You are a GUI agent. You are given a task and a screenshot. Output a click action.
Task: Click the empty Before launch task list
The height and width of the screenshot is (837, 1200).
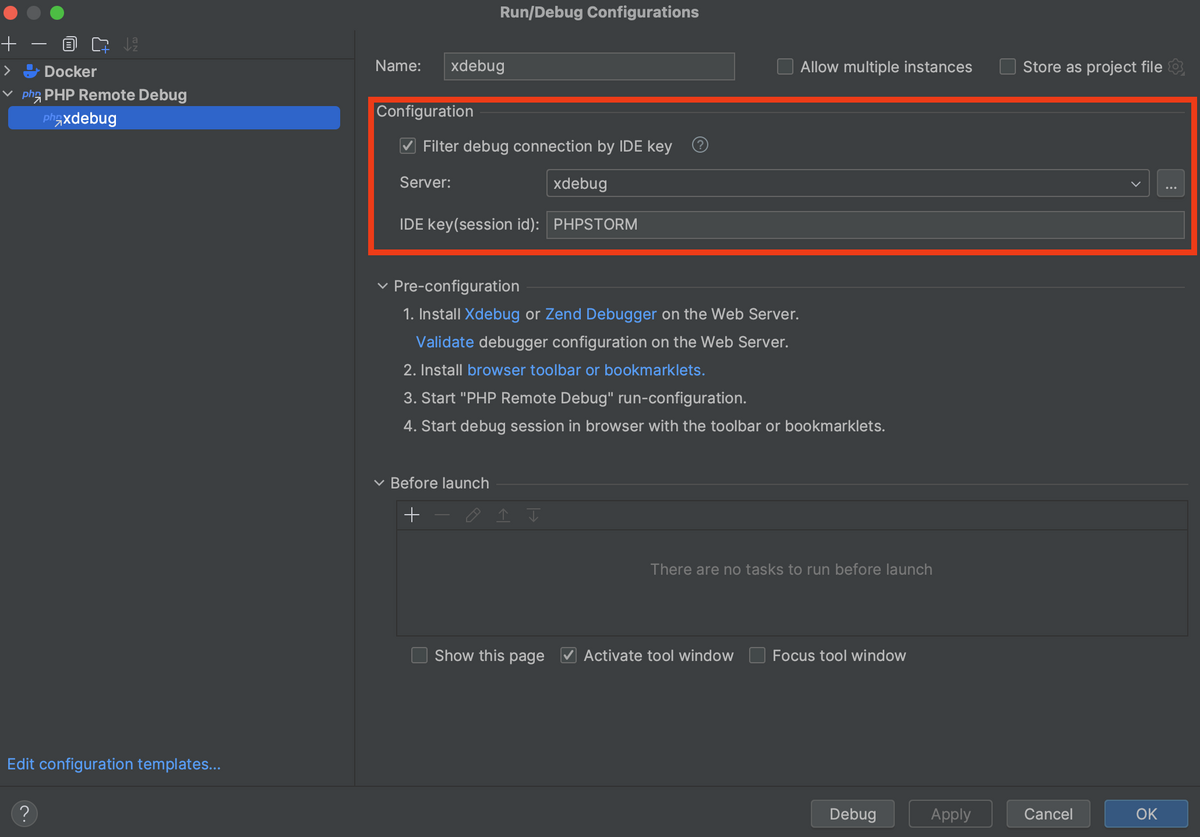791,583
